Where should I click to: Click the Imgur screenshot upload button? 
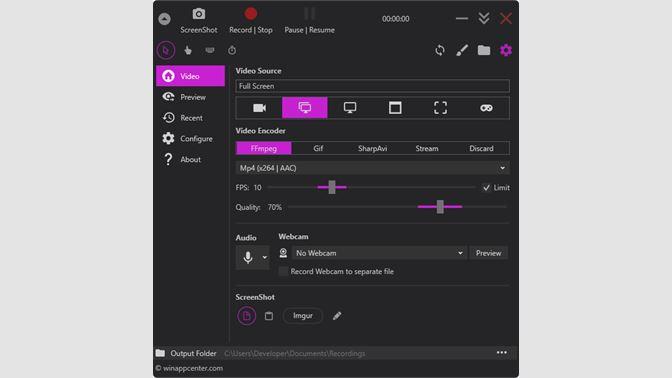303,316
